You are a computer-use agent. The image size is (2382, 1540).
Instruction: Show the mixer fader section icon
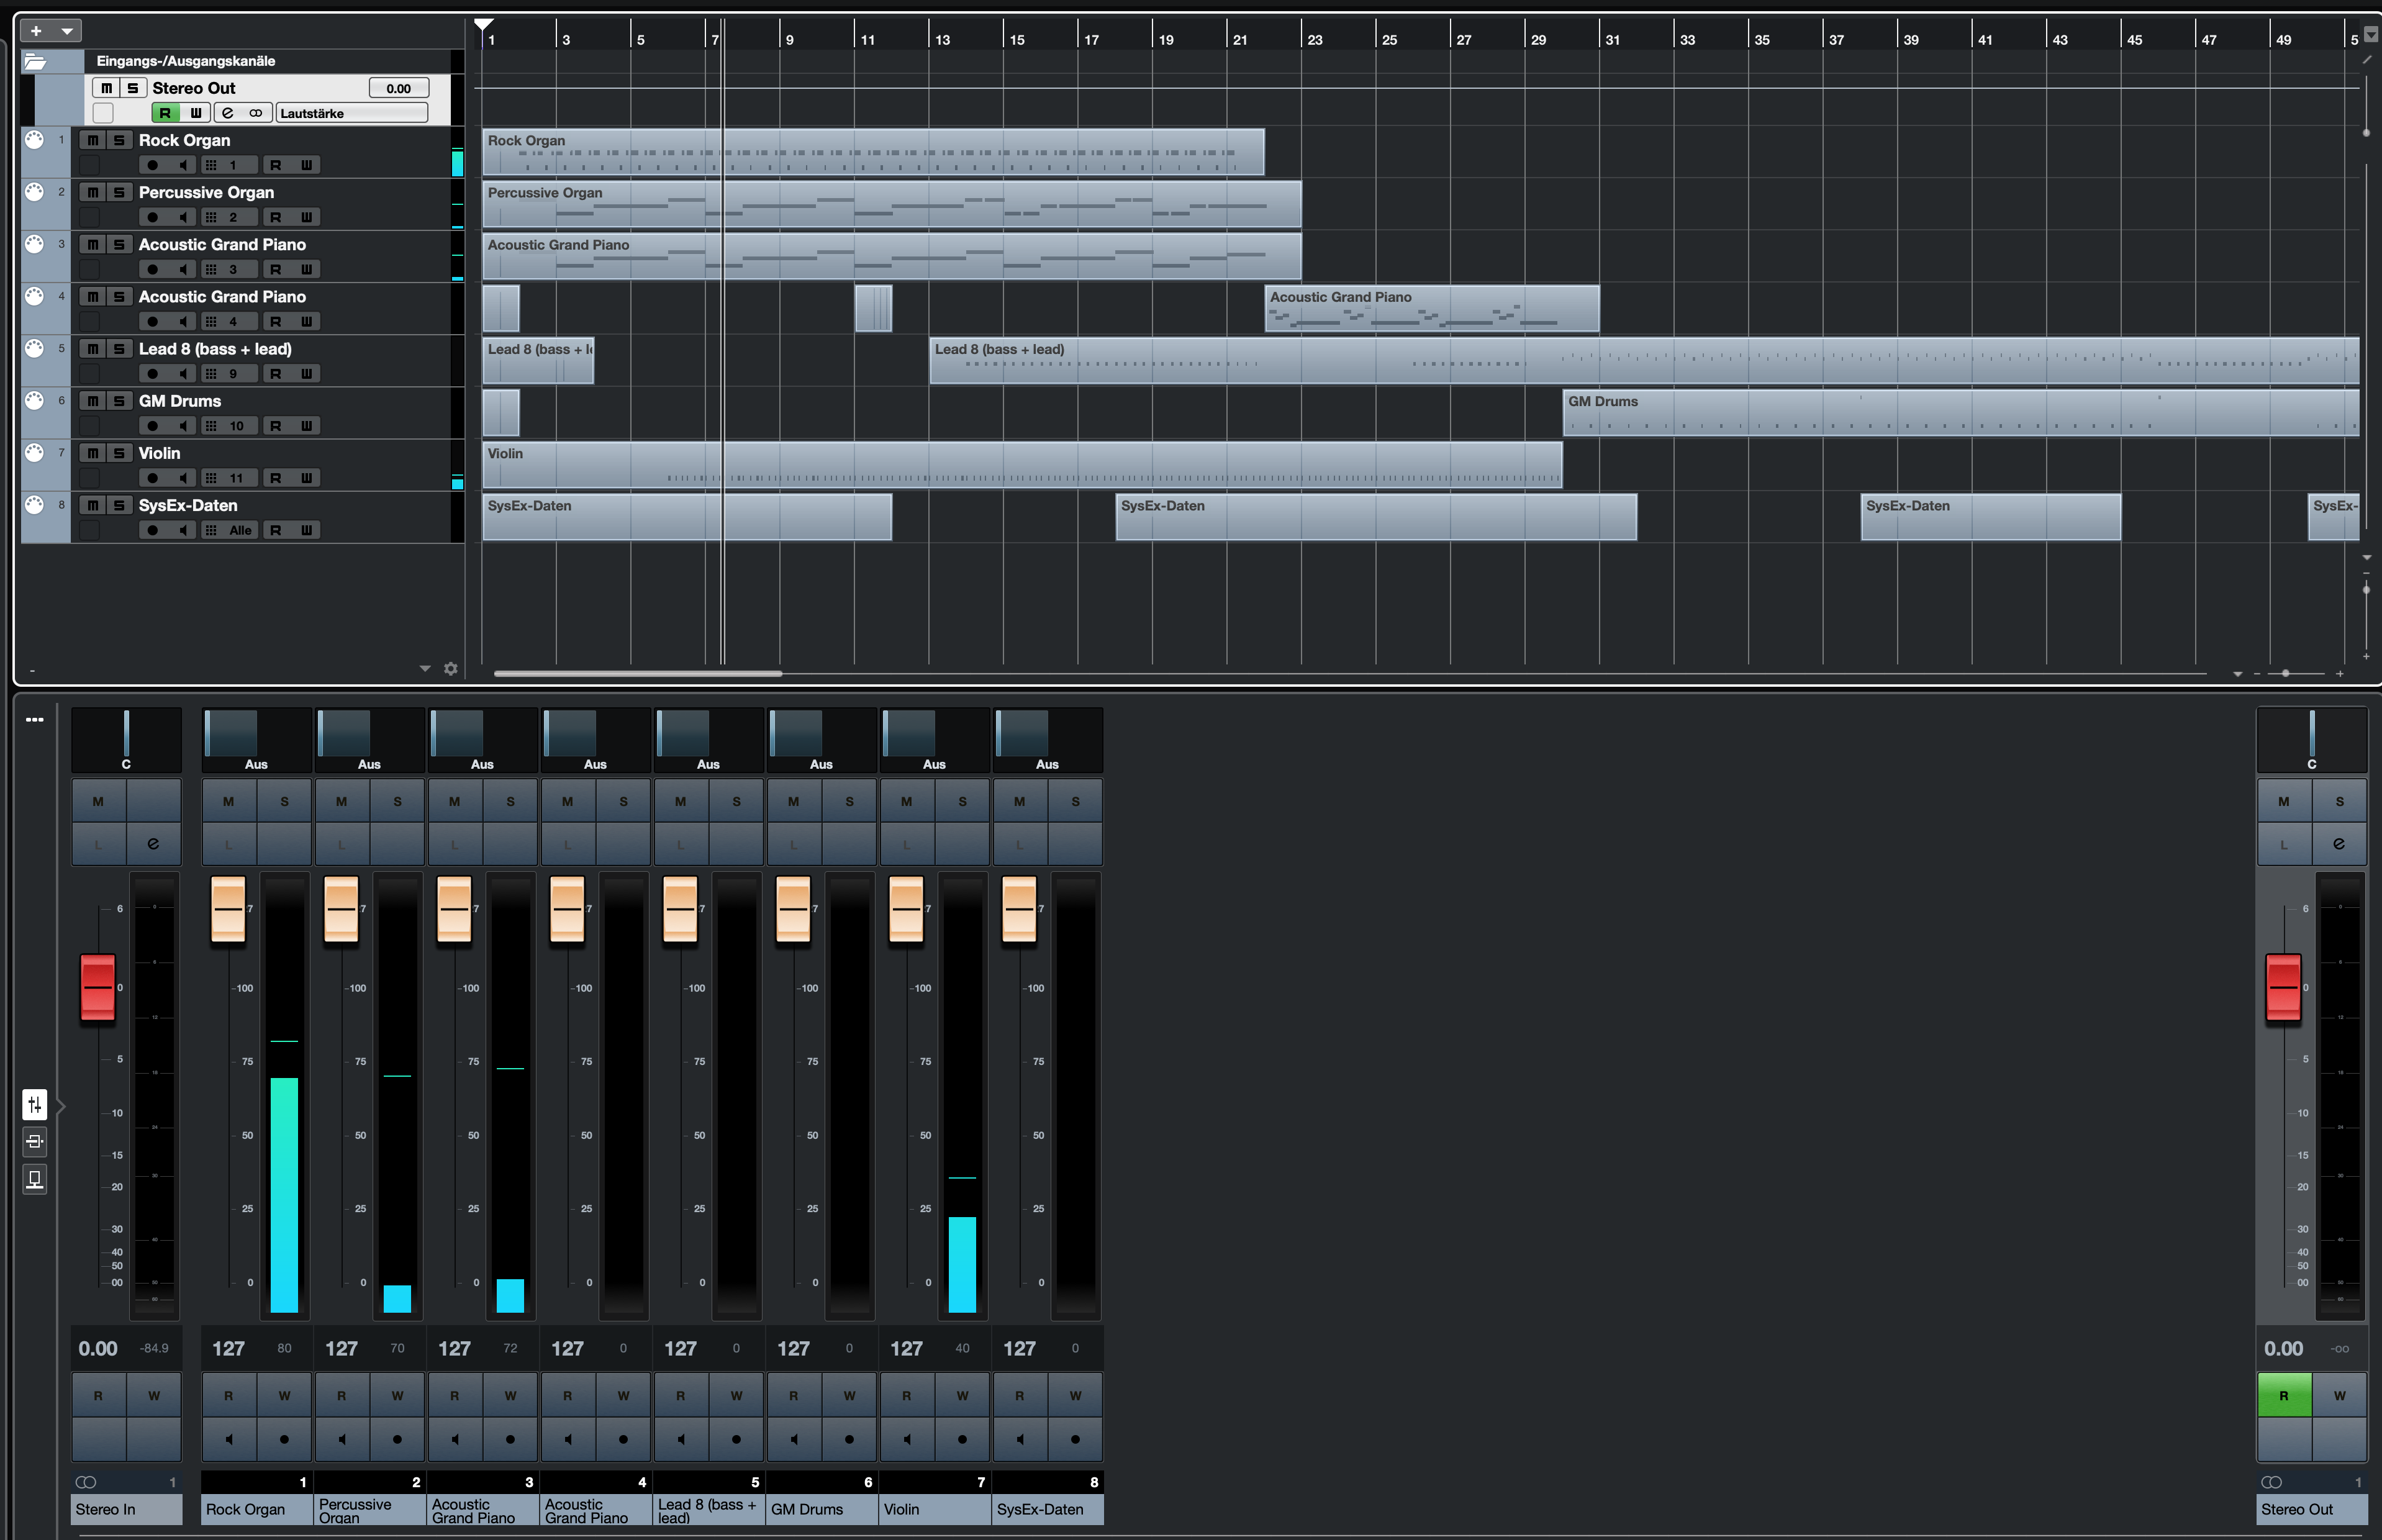point(35,1104)
